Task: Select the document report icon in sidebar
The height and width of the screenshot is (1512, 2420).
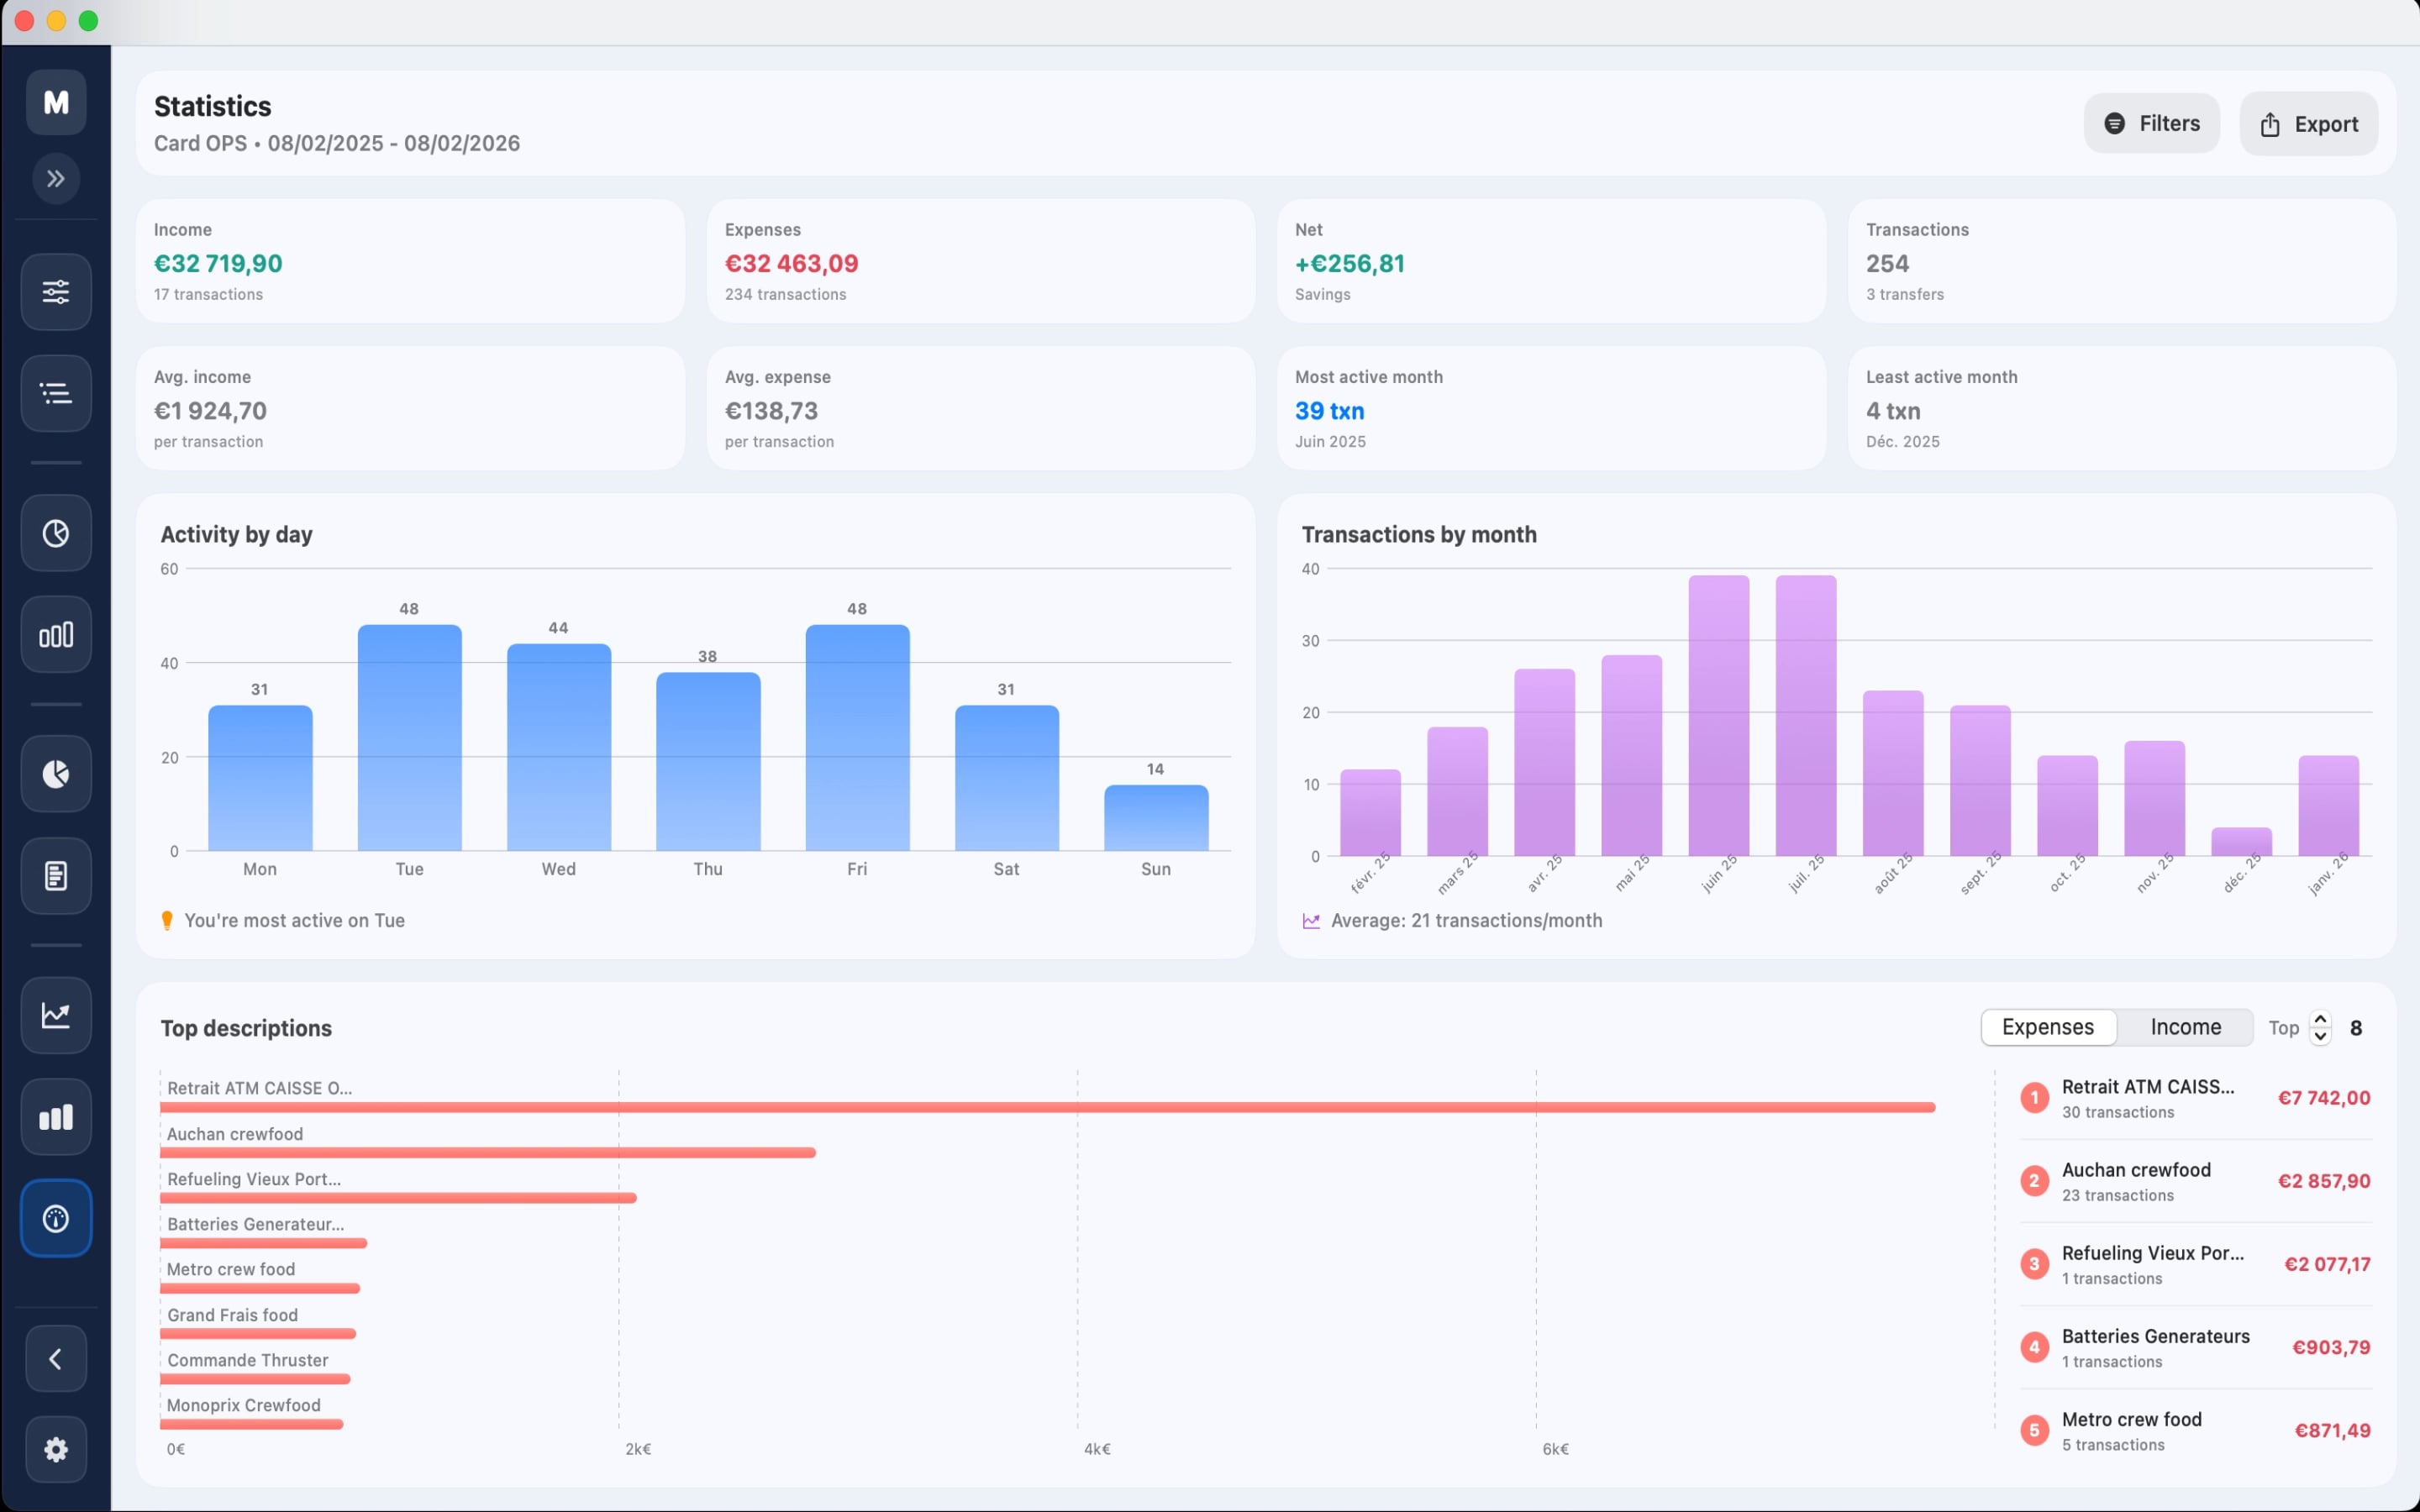Action: point(56,875)
